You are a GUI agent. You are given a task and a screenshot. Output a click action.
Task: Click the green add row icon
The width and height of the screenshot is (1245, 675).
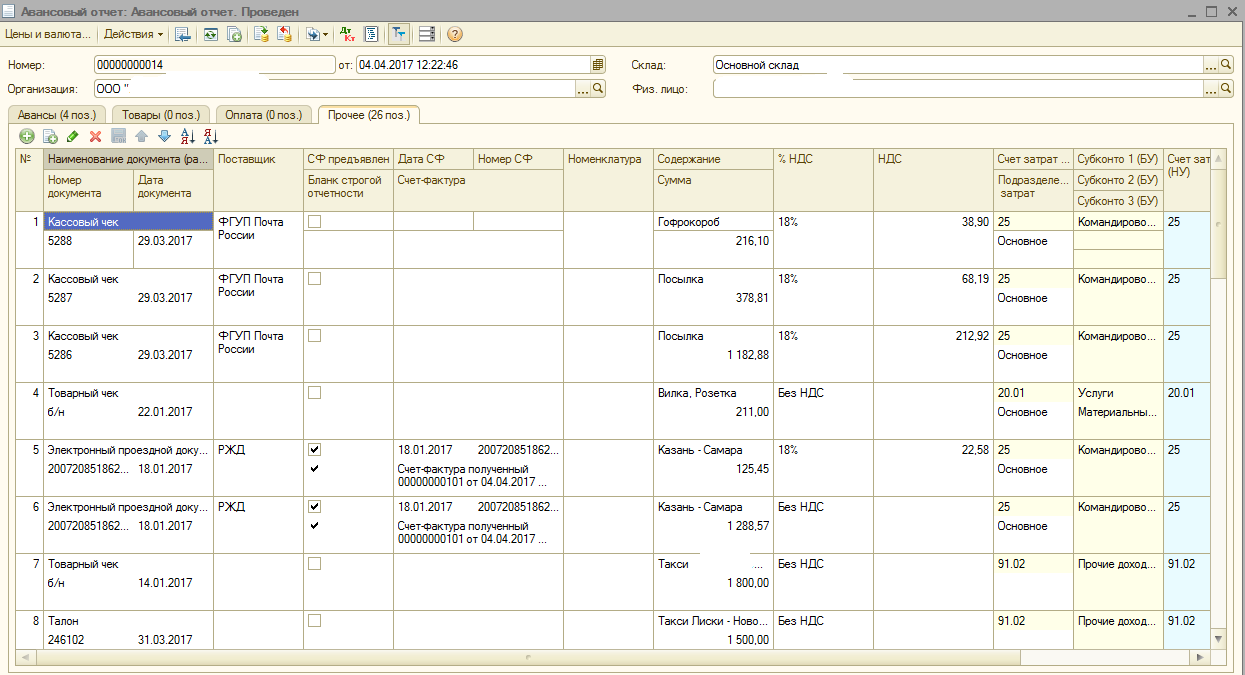pos(27,136)
